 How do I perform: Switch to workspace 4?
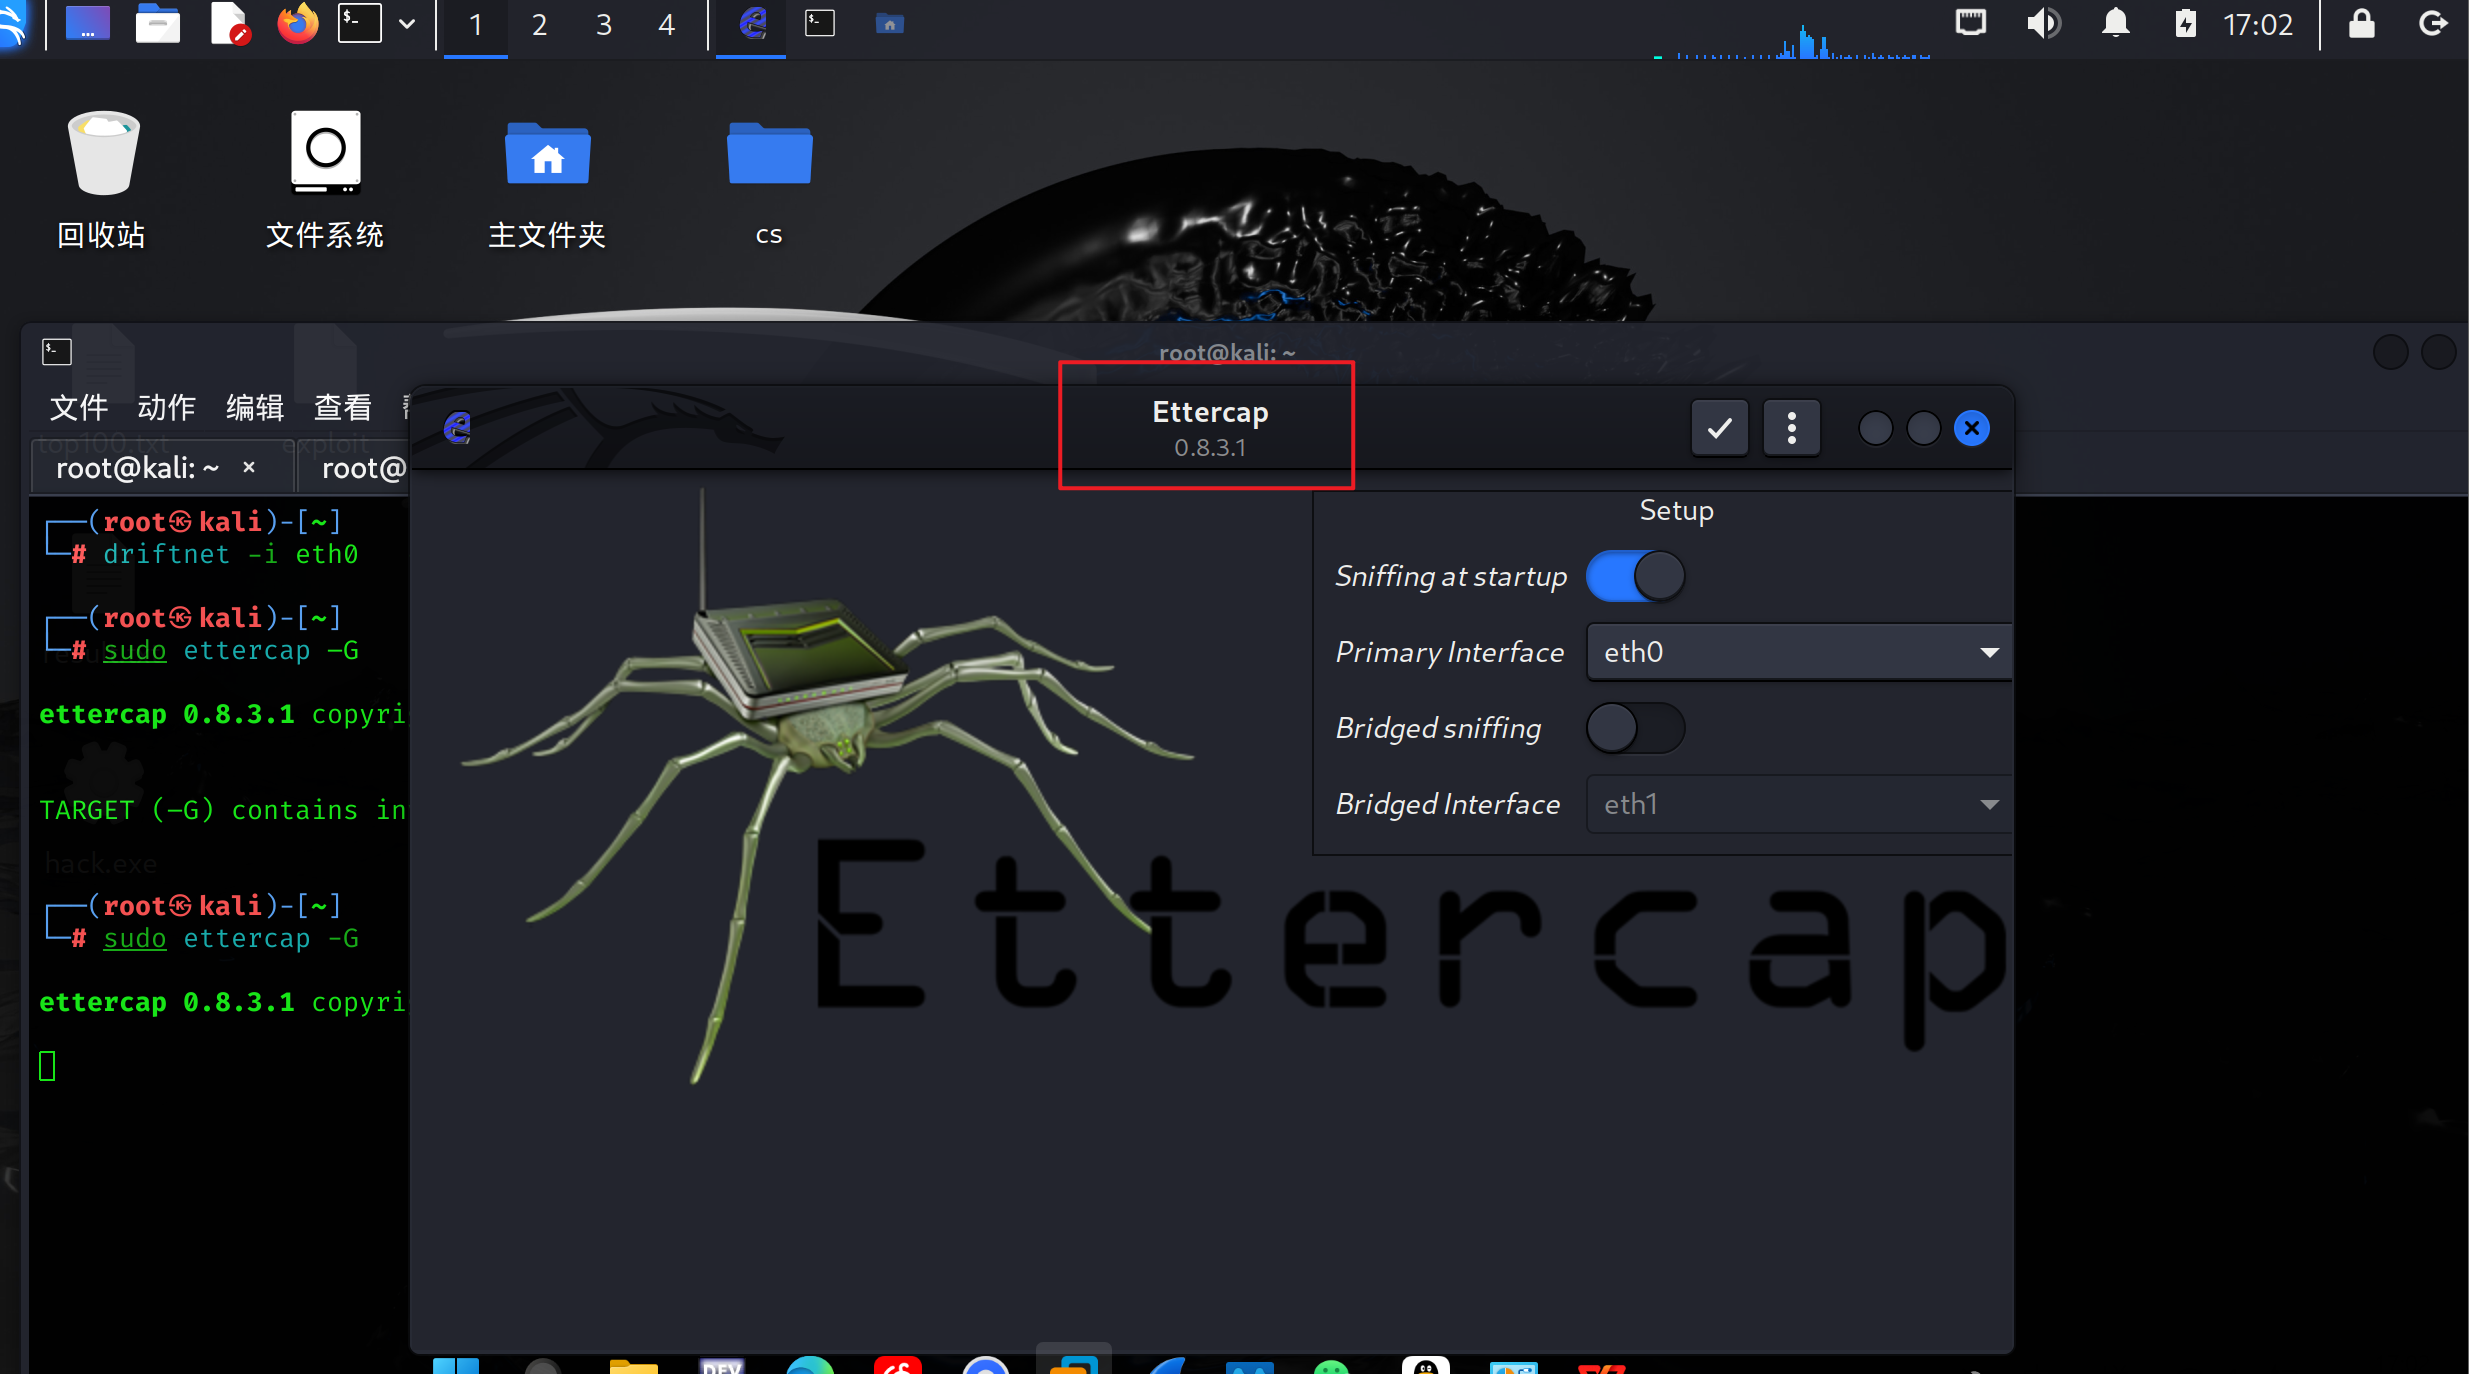(x=667, y=25)
